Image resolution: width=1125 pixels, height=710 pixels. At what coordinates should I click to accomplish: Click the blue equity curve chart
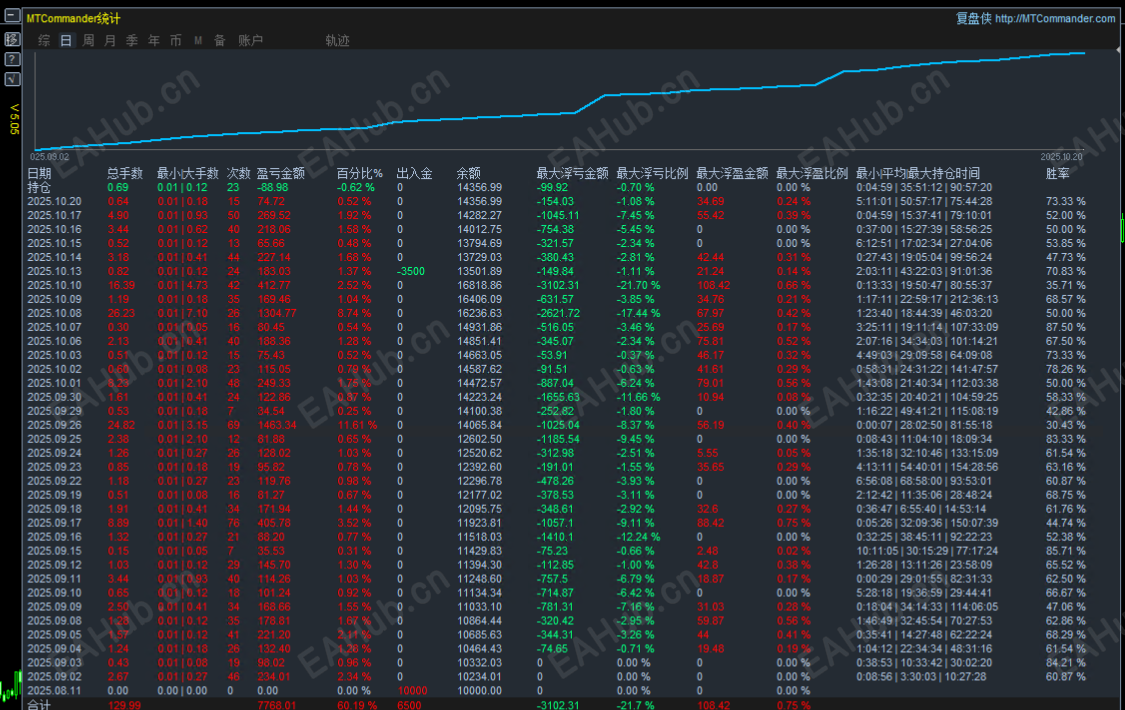(560, 100)
